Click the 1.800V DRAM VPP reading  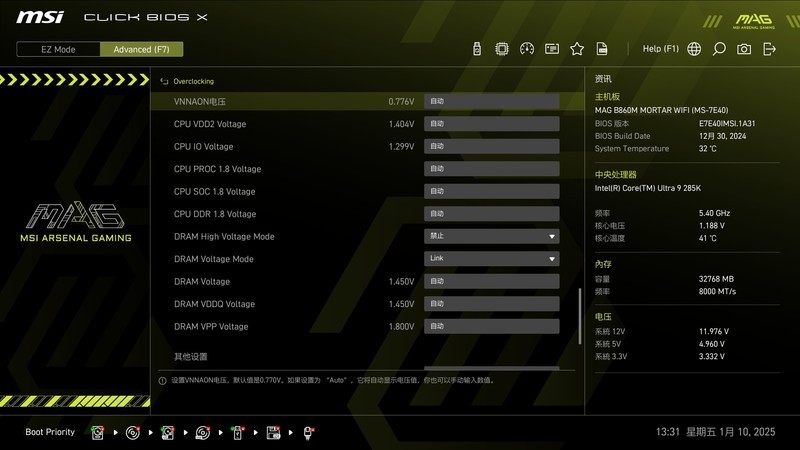click(401, 326)
